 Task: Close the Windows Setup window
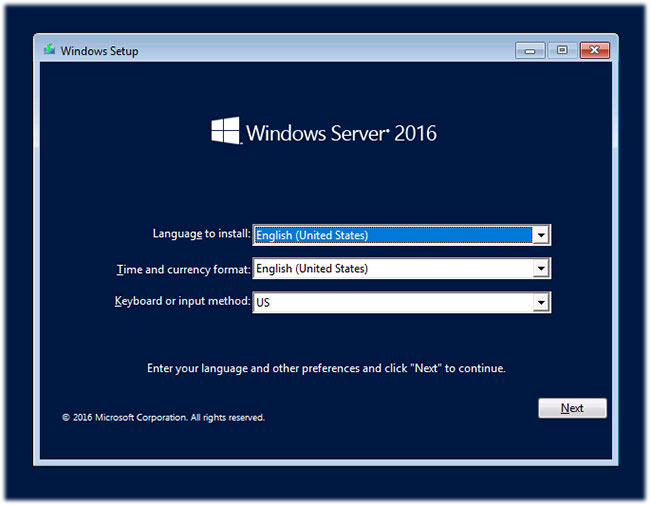594,51
